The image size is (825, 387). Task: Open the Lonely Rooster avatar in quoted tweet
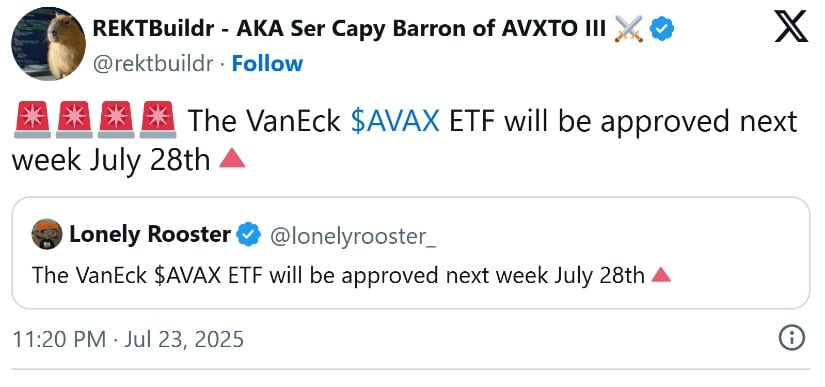47,235
